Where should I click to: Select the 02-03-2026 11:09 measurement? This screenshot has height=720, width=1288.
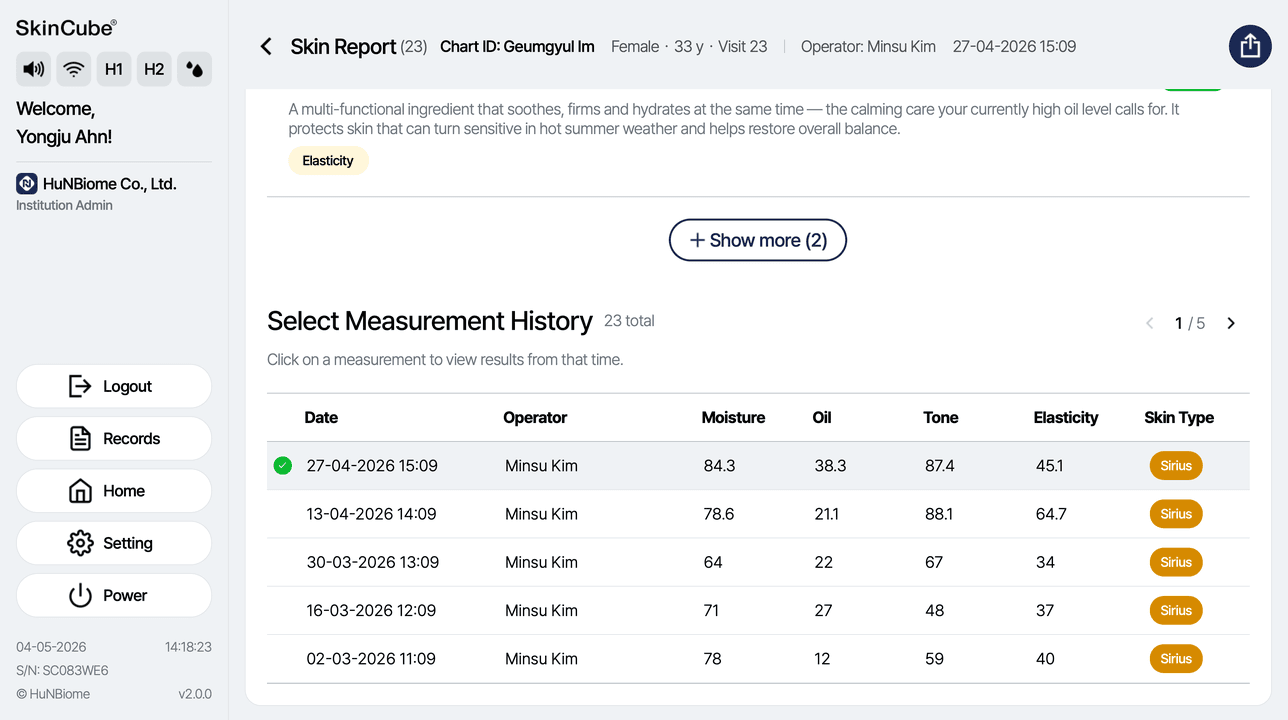coord(758,658)
